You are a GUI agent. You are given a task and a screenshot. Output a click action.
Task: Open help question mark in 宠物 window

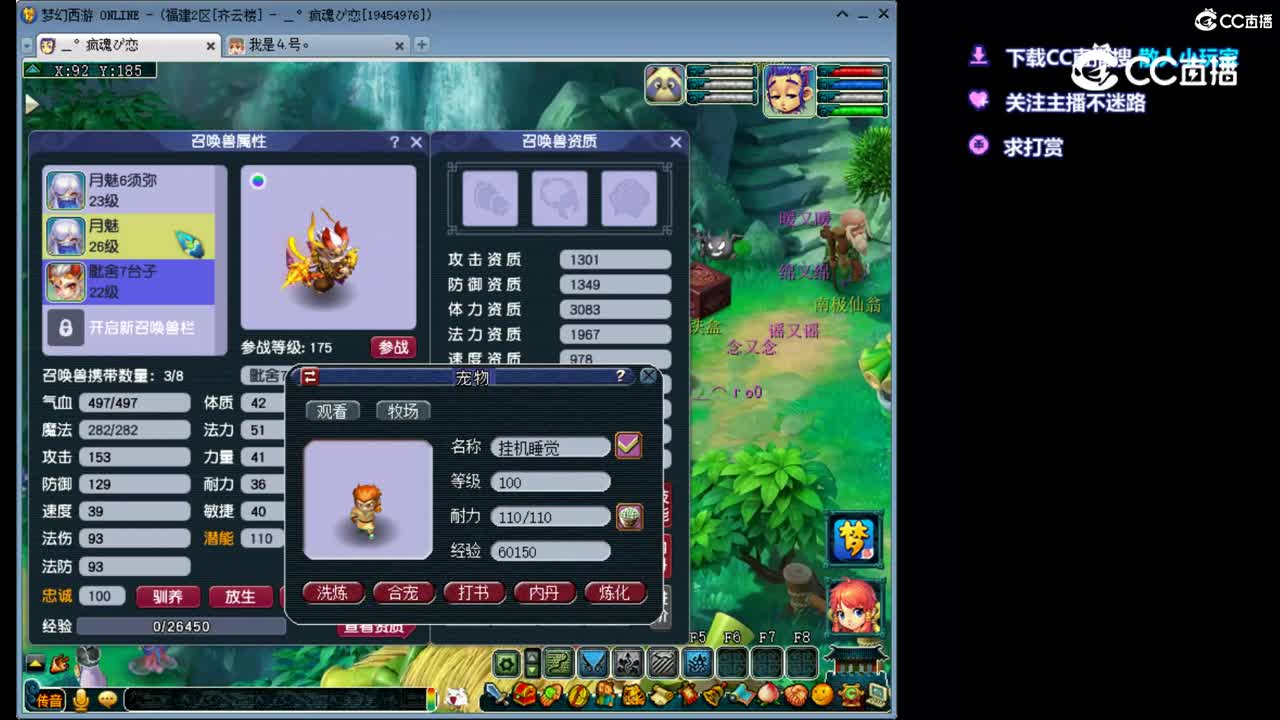[x=620, y=376]
